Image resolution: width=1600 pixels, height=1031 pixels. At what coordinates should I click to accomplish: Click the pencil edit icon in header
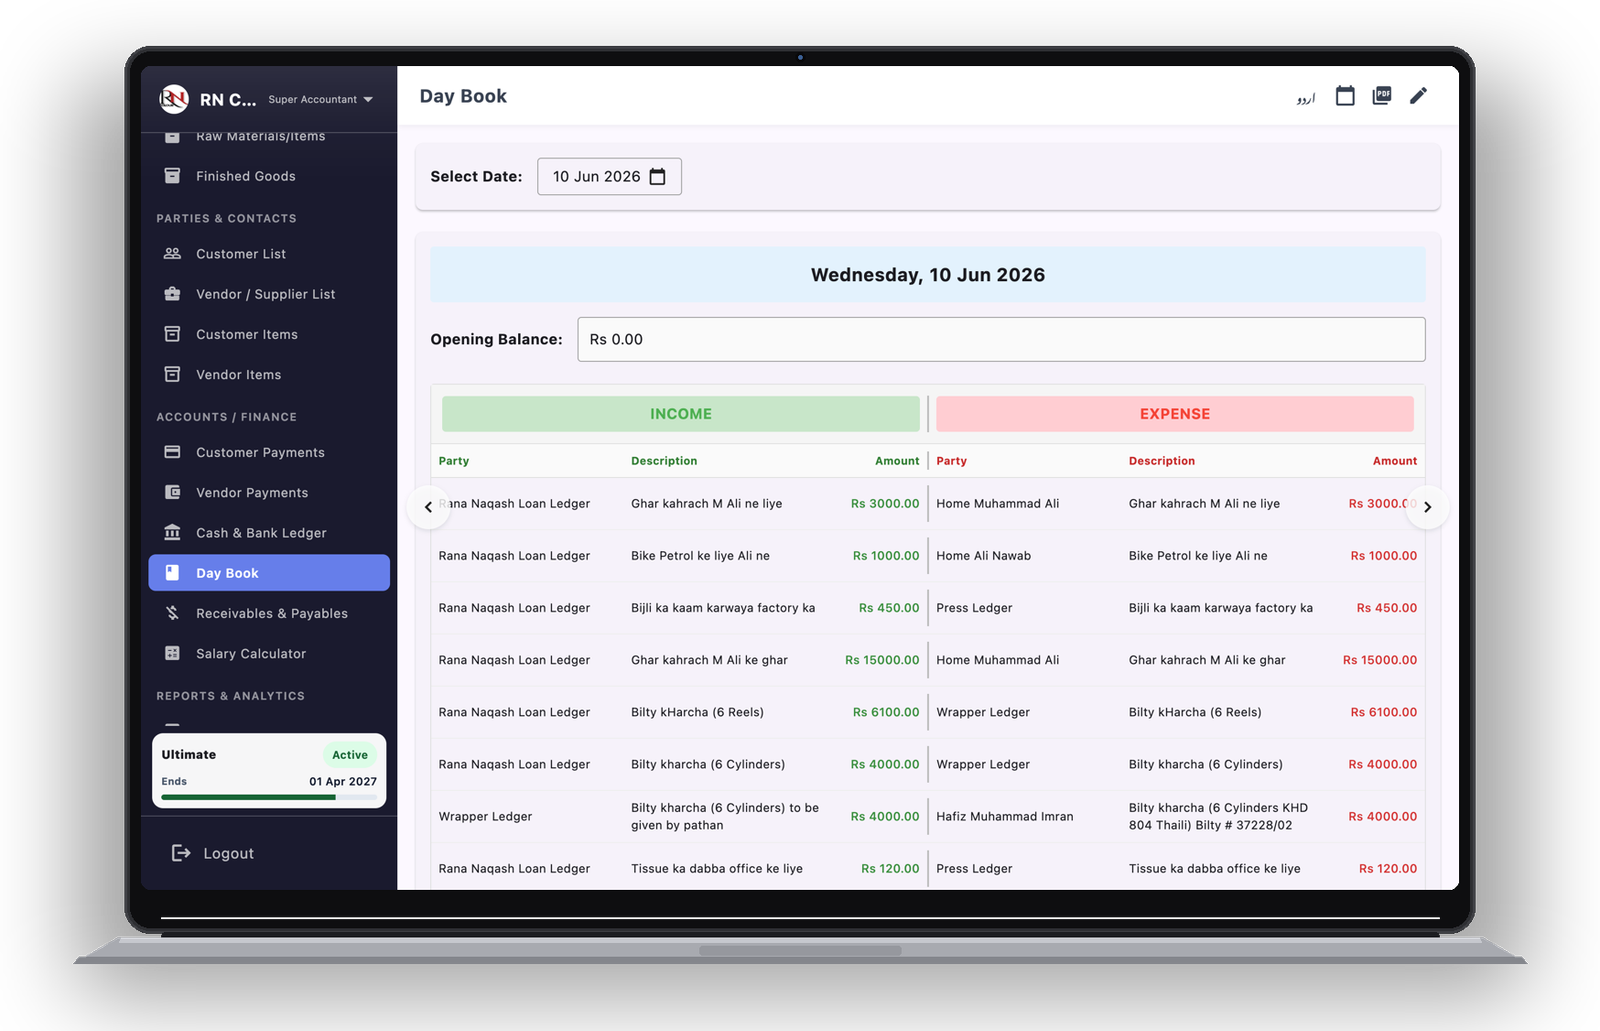tap(1418, 96)
